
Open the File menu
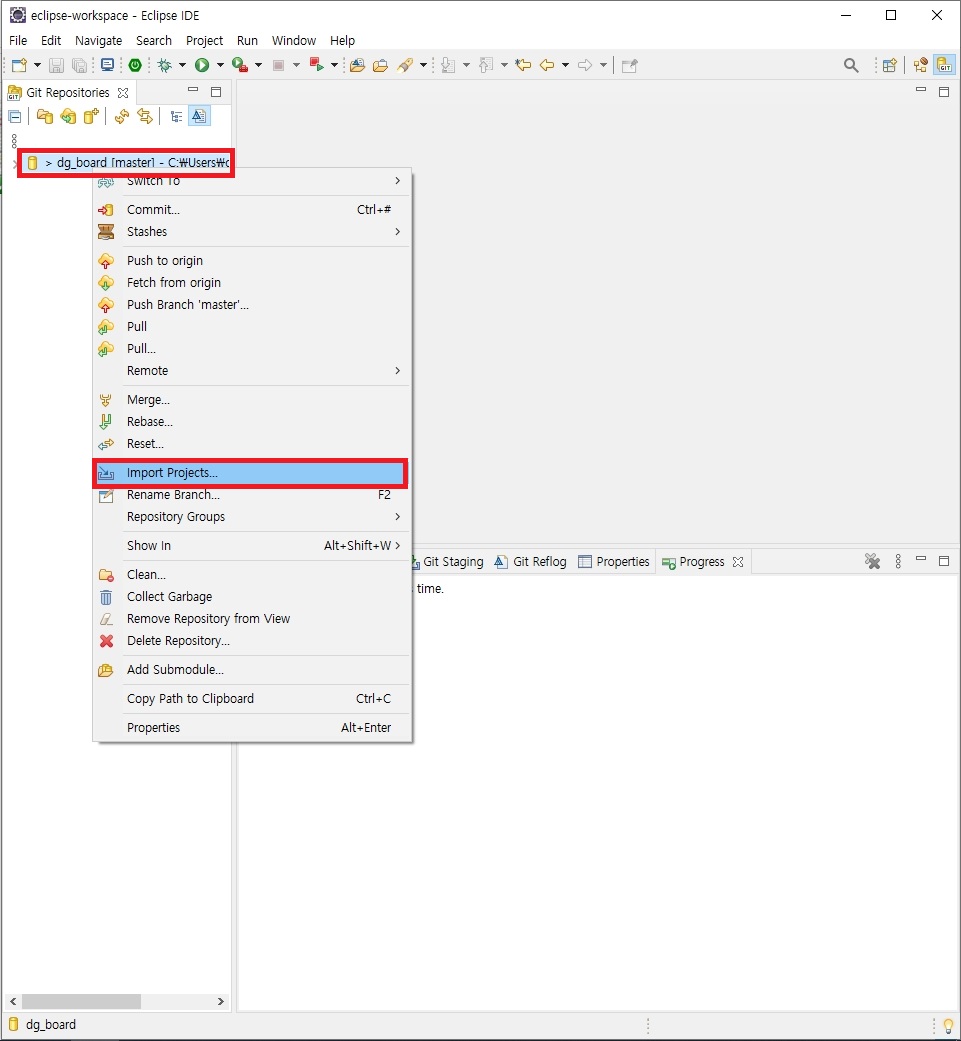click(x=18, y=40)
